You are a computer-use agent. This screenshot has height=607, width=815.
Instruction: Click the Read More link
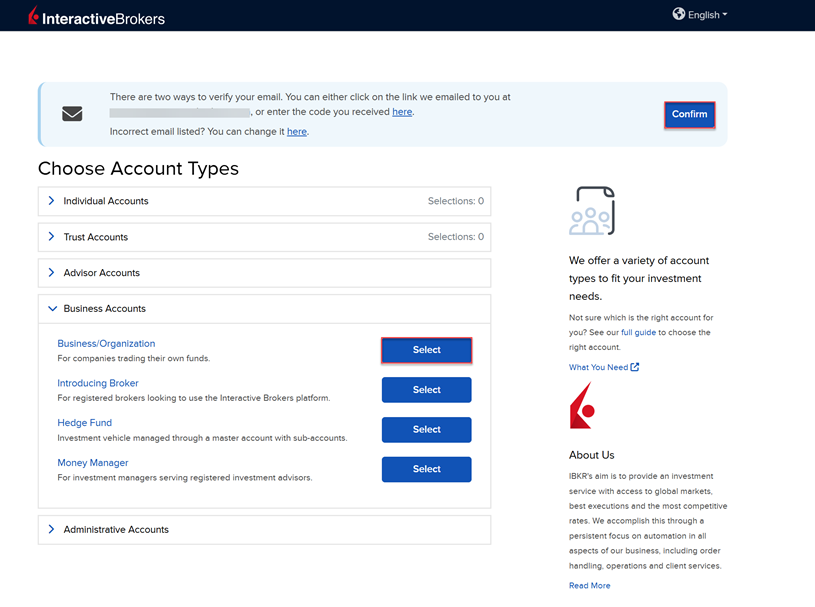coord(589,586)
